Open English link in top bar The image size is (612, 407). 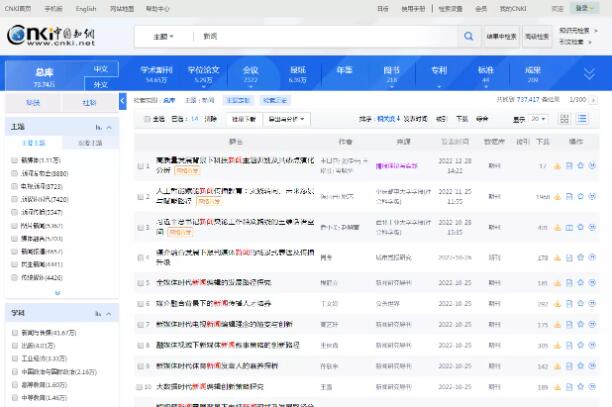(86, 9)
